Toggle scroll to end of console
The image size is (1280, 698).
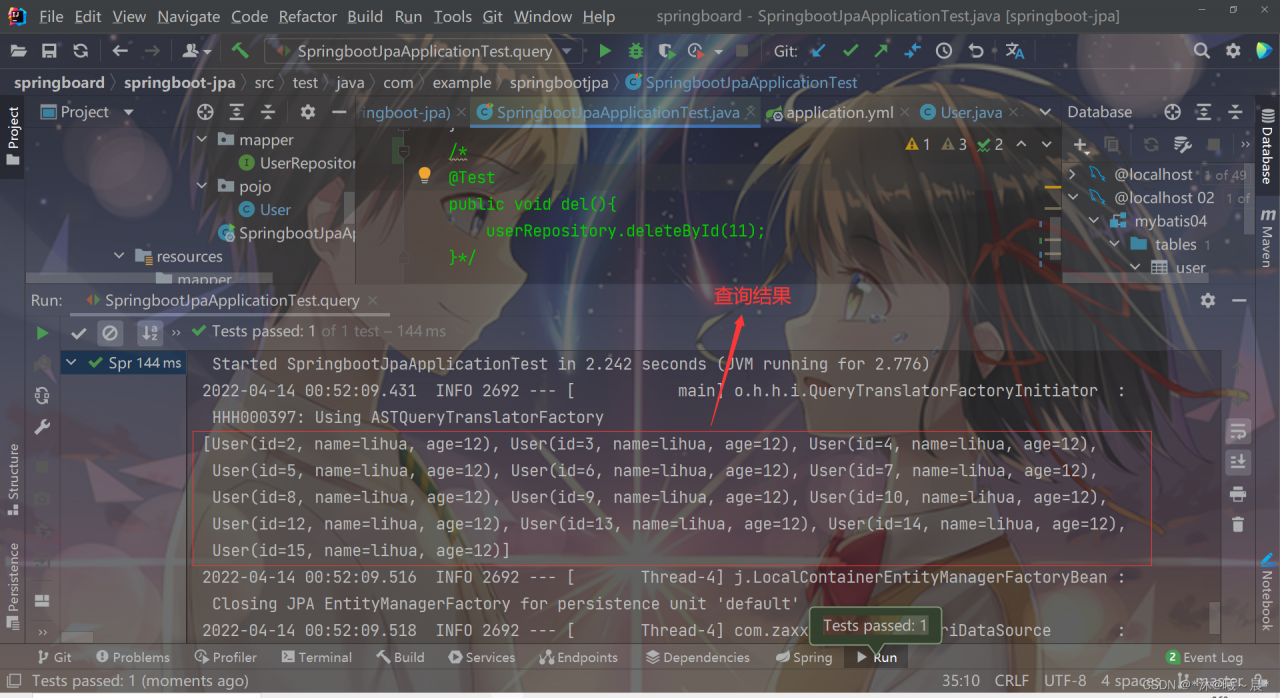coord(1238,461)
